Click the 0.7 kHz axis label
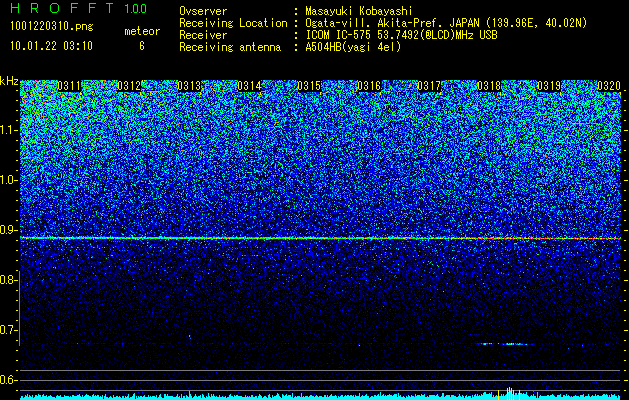Viewport: 629px width, 400px height. 8,330
